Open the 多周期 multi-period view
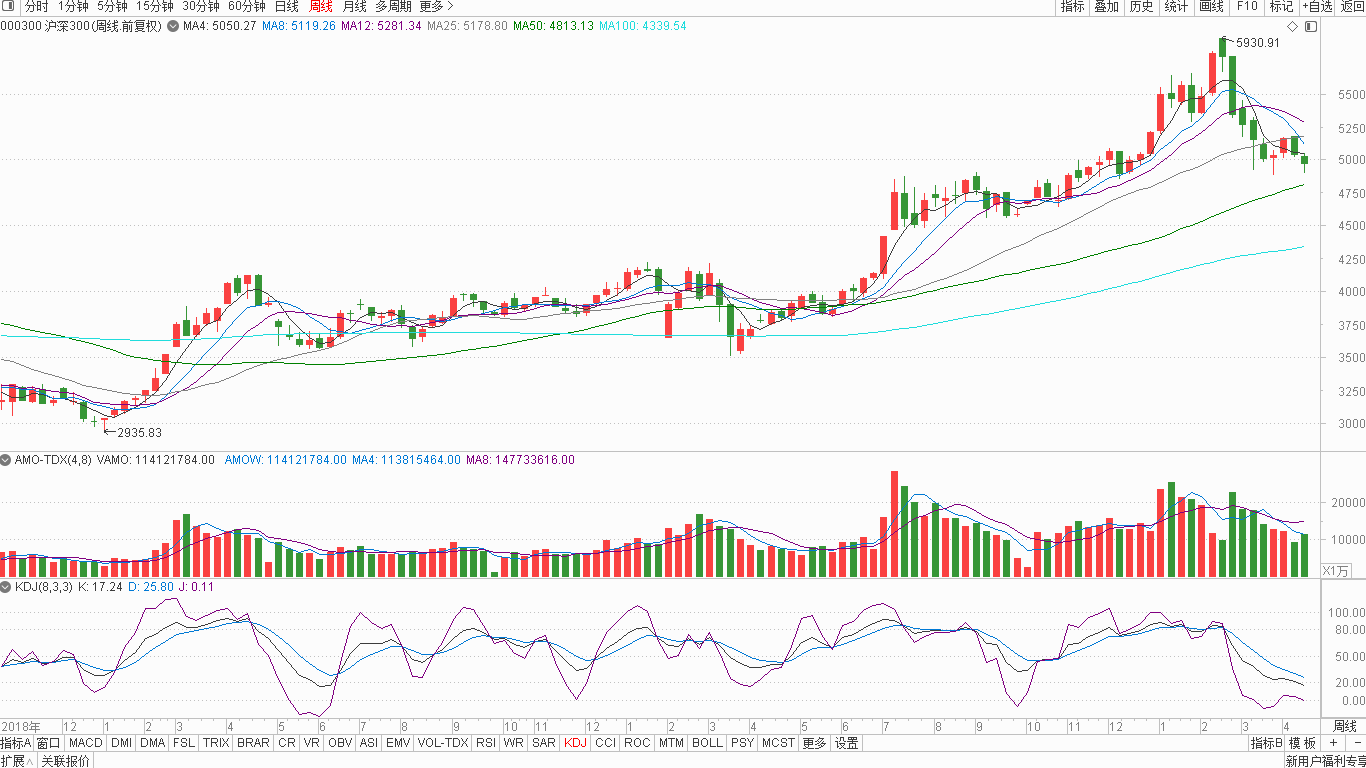Viewport: 1366px width, 768px height. (393, 6)
